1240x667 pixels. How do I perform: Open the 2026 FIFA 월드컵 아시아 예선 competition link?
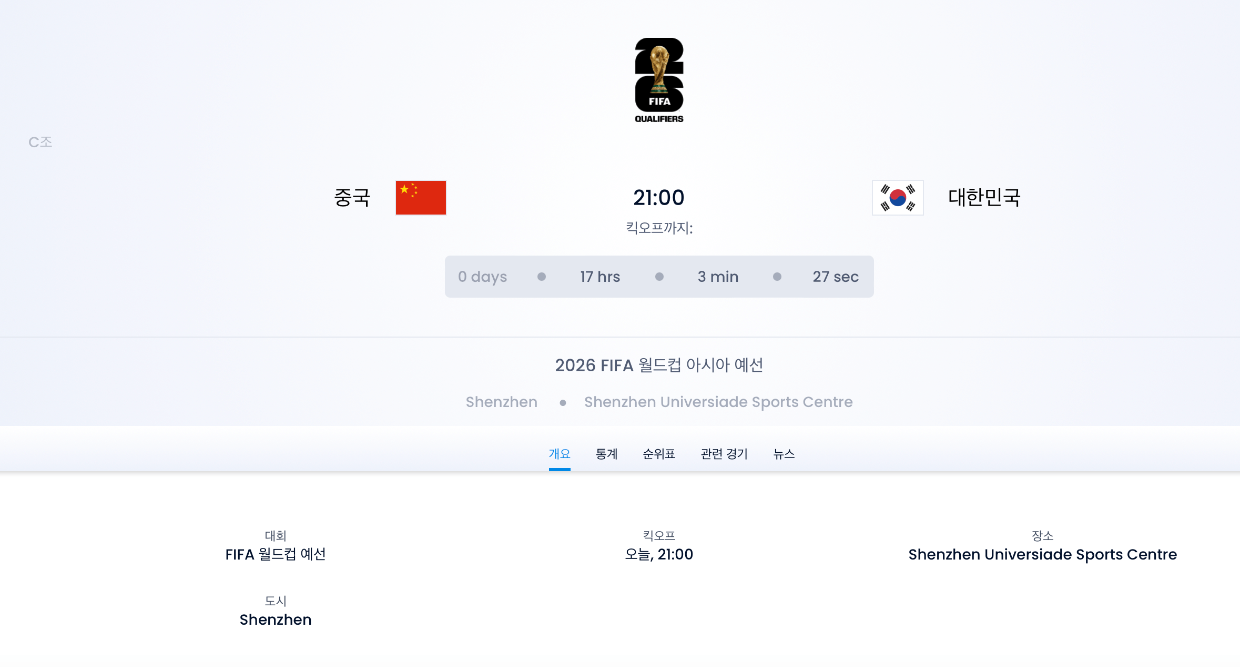click(x=659, y=365)
